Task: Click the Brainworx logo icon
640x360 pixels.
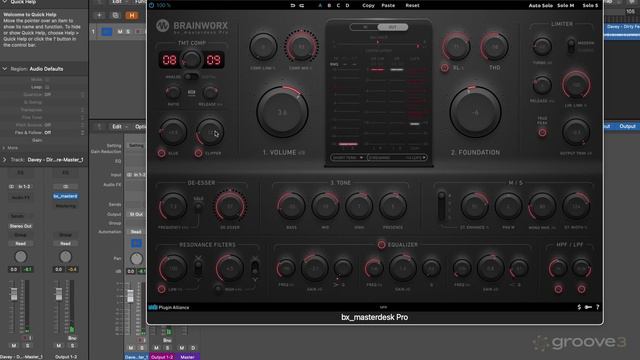Action: 162,25
